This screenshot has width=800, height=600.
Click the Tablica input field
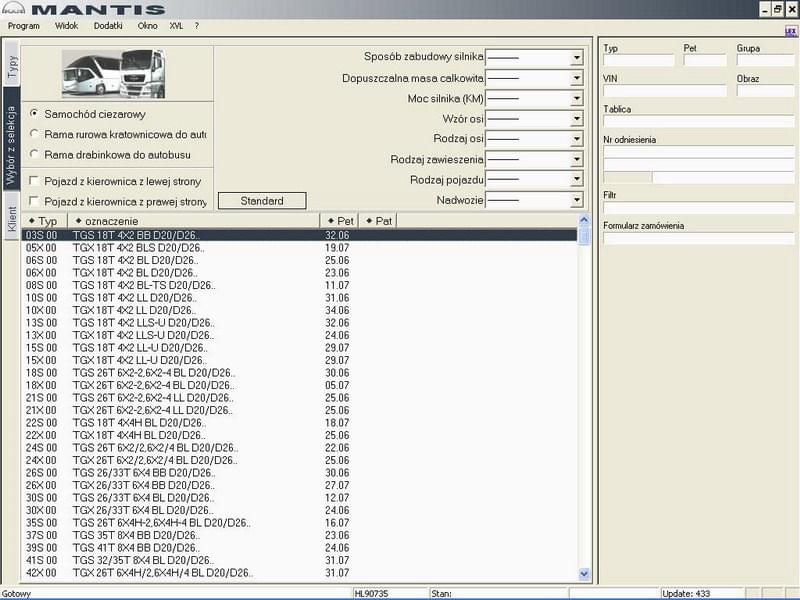[699, 121]
